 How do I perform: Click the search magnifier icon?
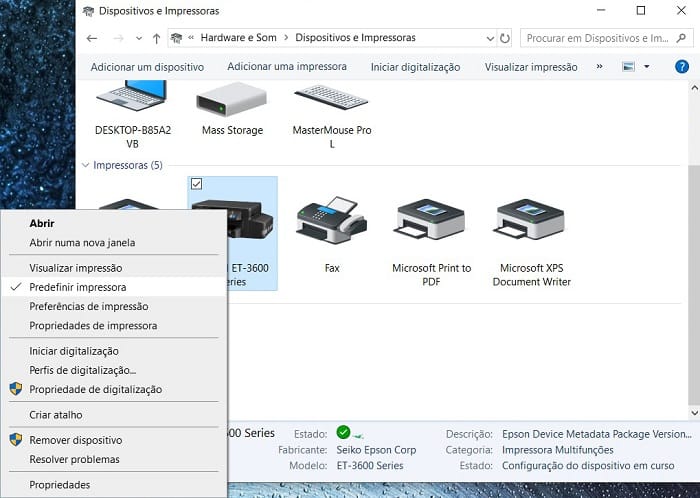click(681, 38)
